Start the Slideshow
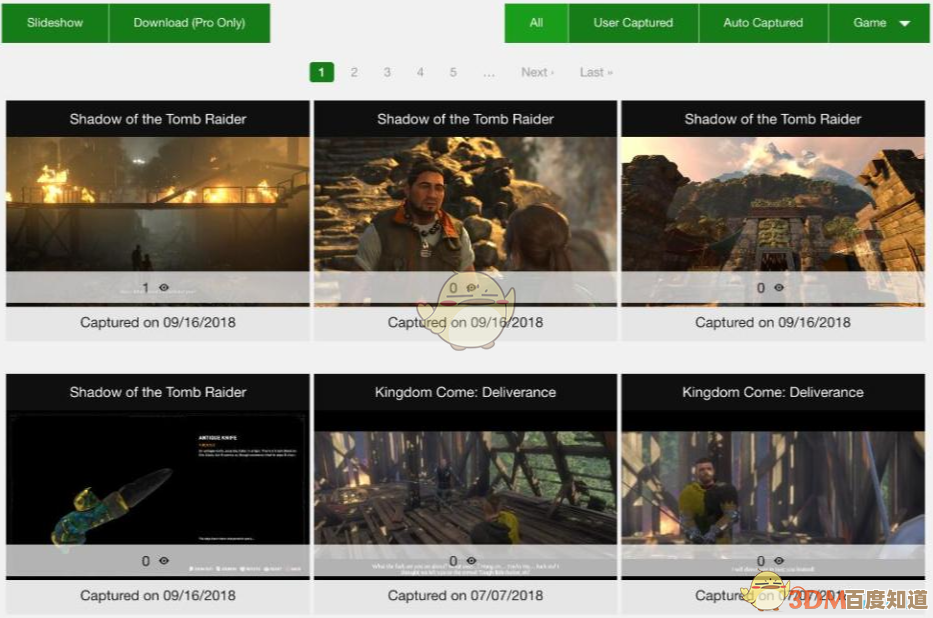The width and height of the screenshot is (933, 618). (55, 23)
